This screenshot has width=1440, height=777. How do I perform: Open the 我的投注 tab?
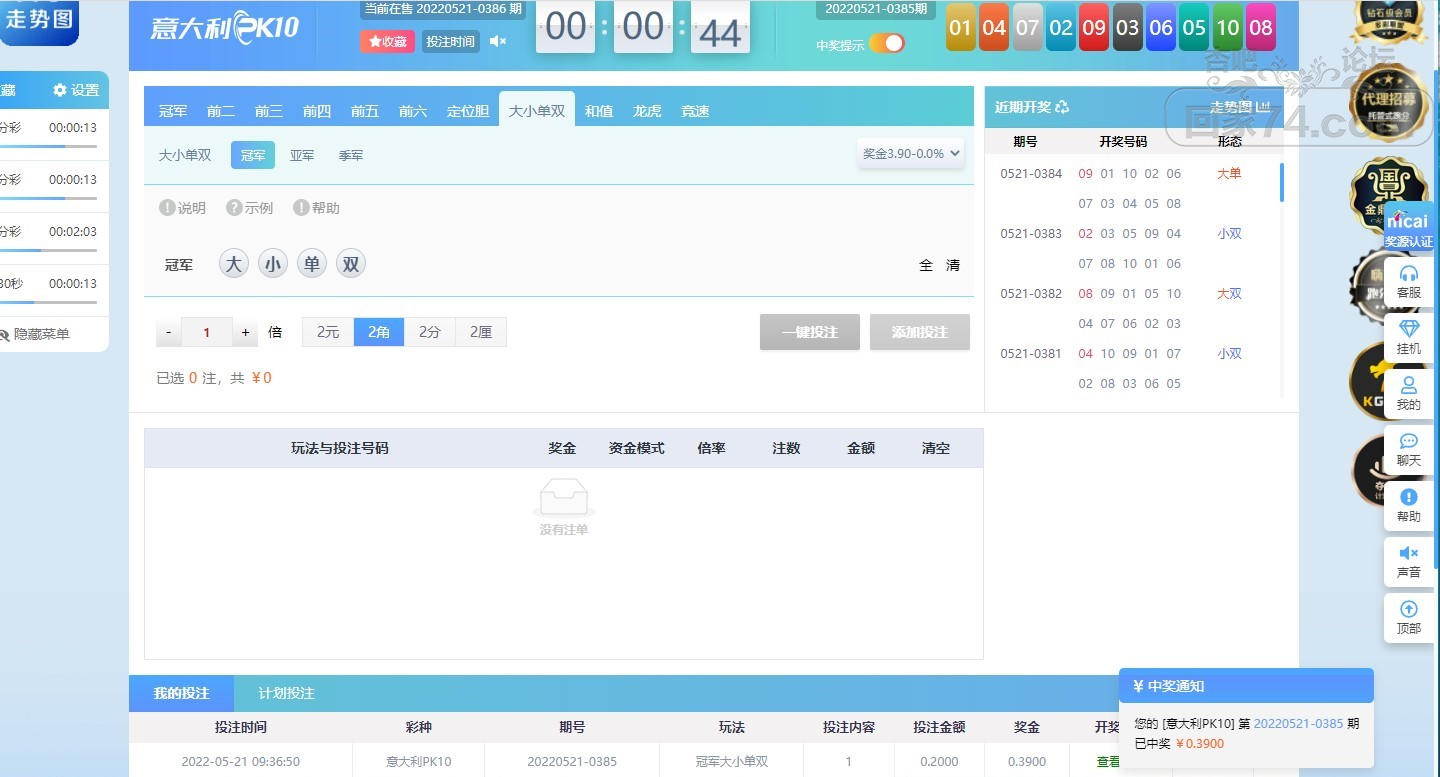181,693
